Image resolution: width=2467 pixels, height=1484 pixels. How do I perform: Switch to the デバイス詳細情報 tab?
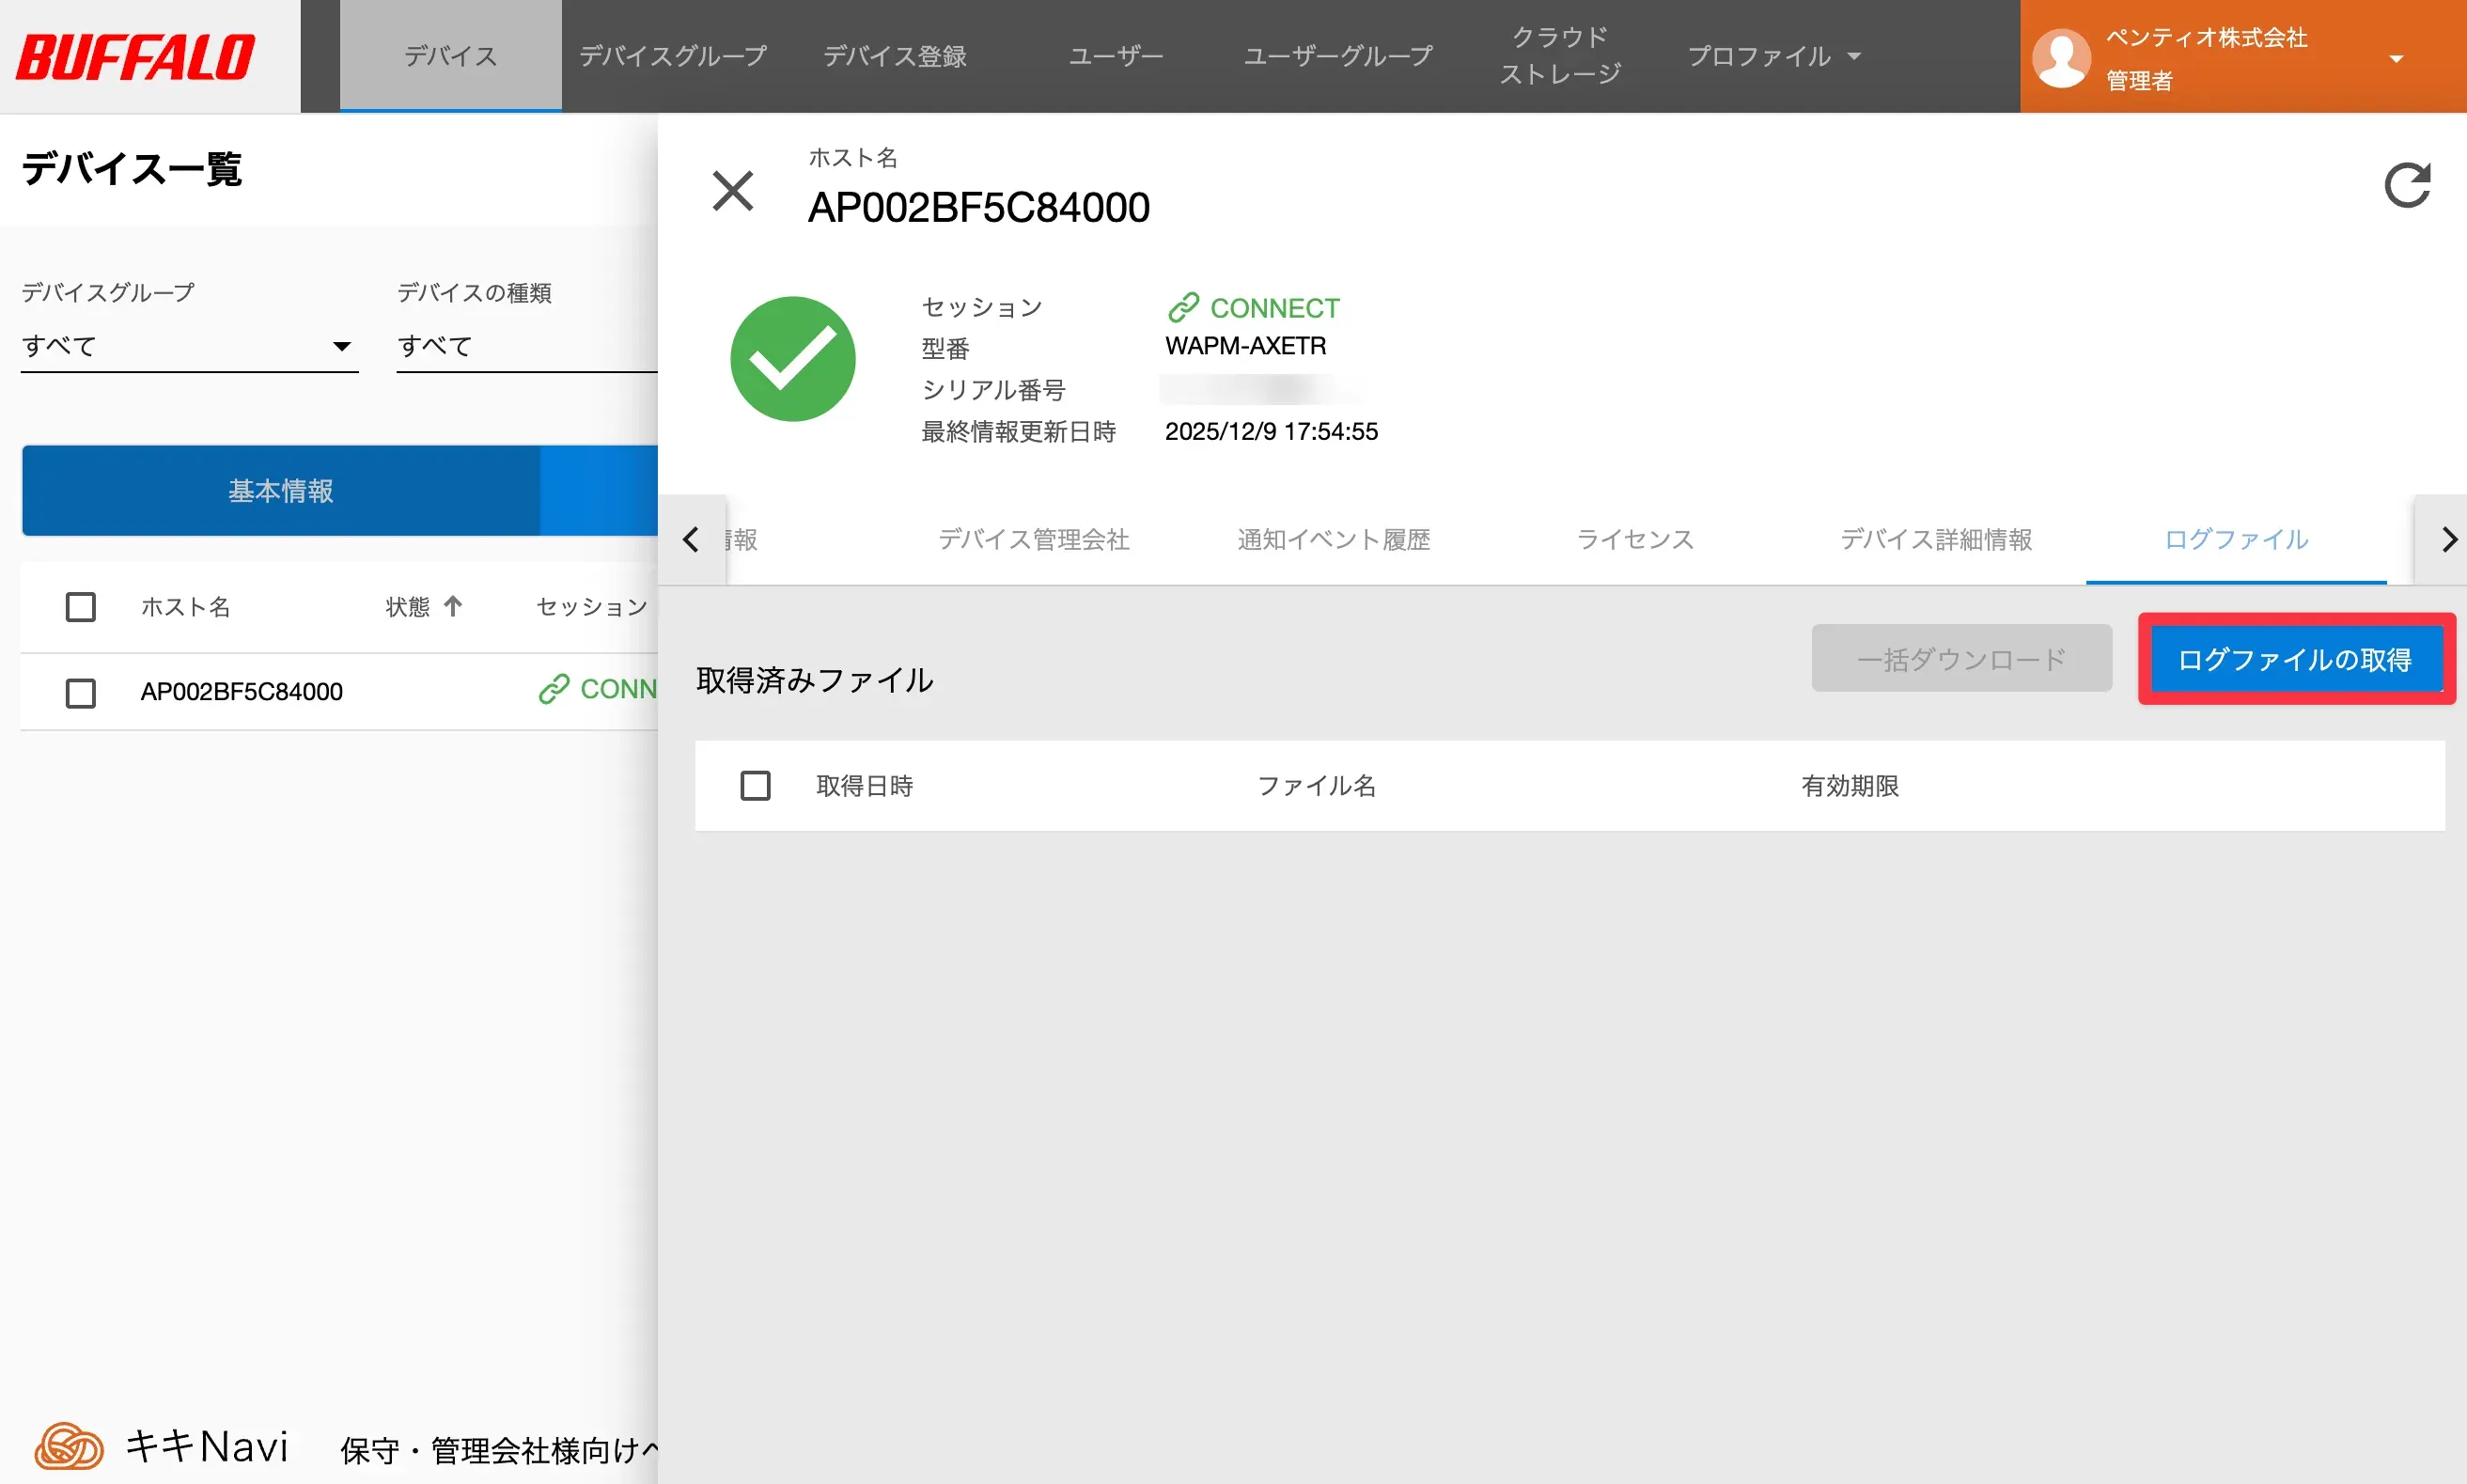pyautogui.click(x=1936, y=540)
